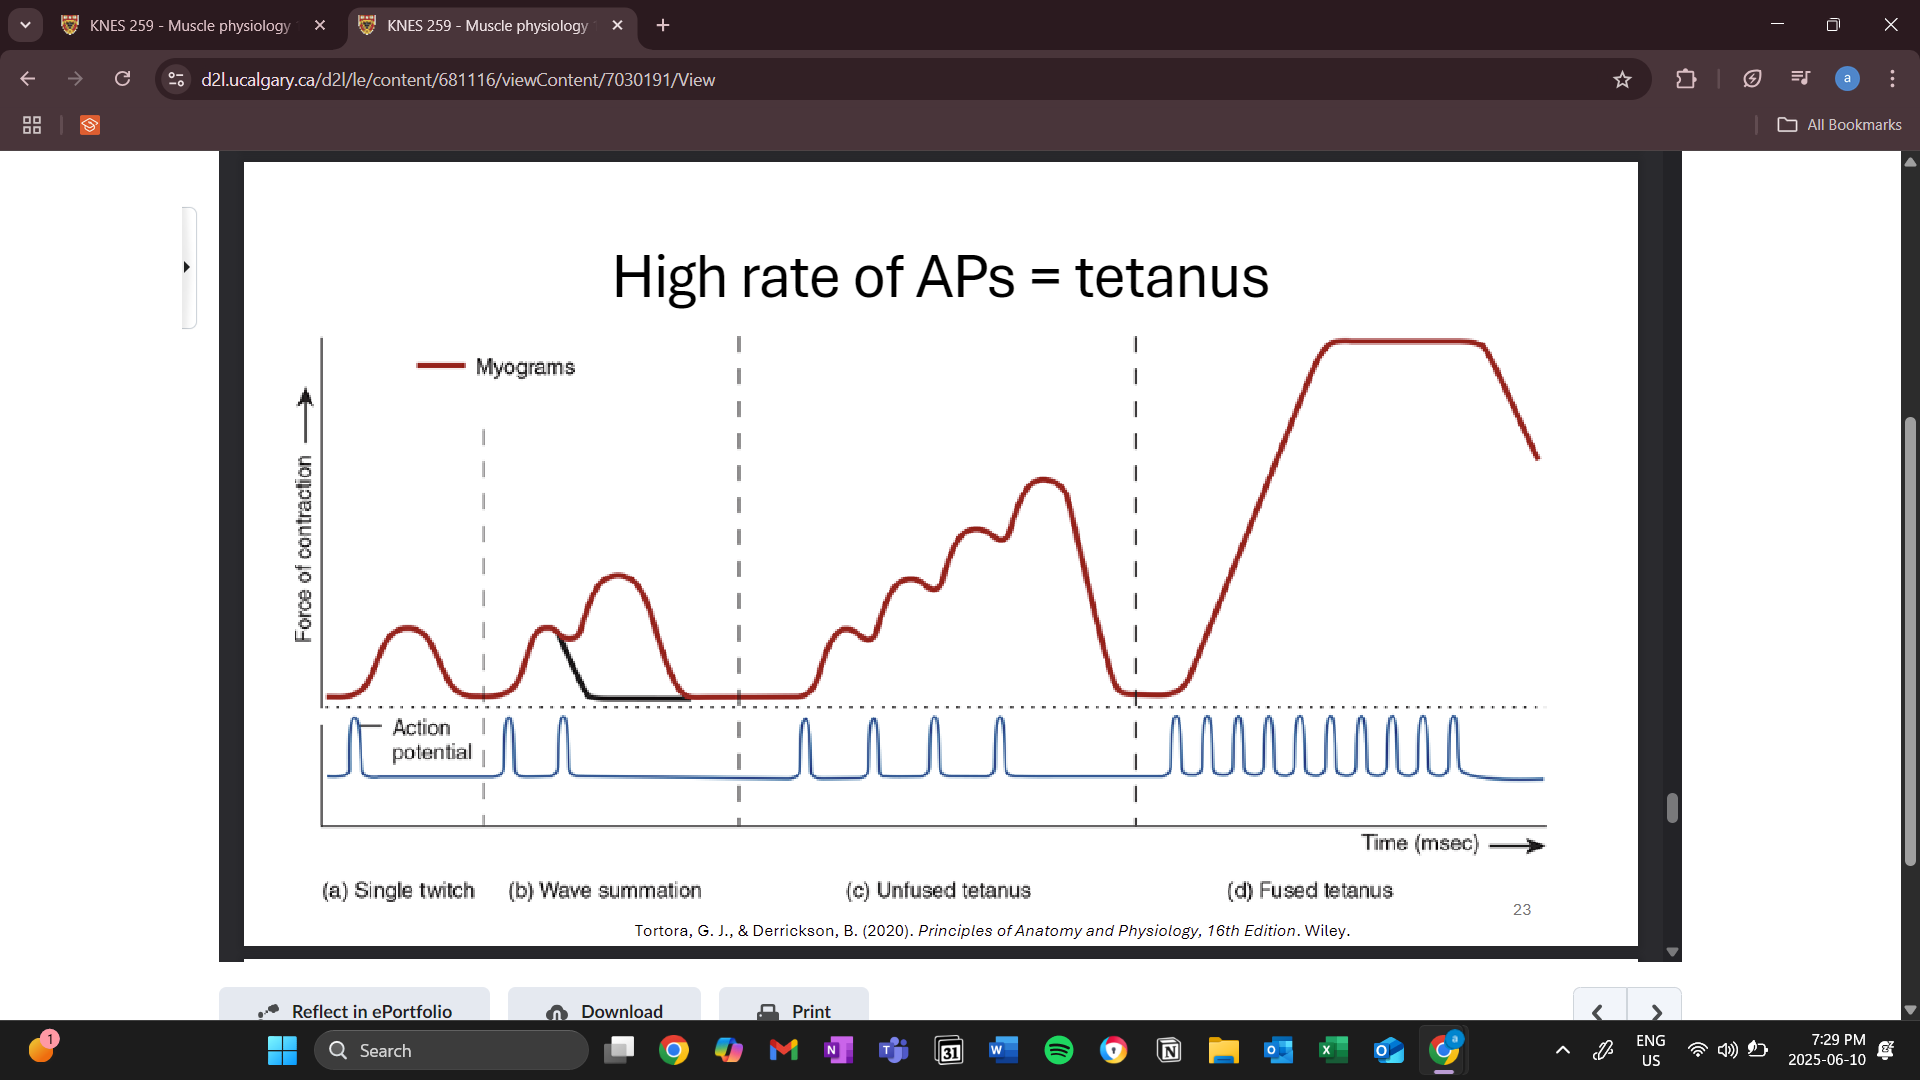Open the Extensions puzzle icon
Image resolution: width=1920 pixels, height=1080 pixels.
click(x=1686, y=79)
